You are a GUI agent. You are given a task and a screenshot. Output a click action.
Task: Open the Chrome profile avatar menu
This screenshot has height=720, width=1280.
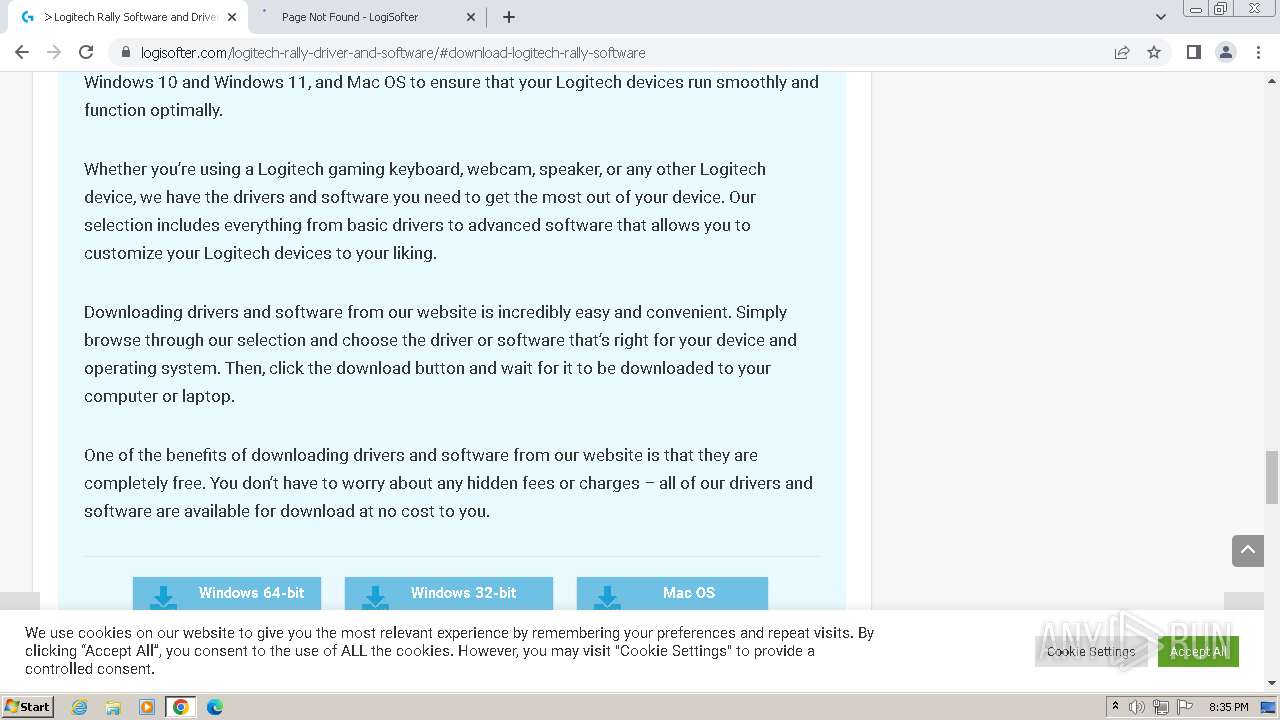1225,52
